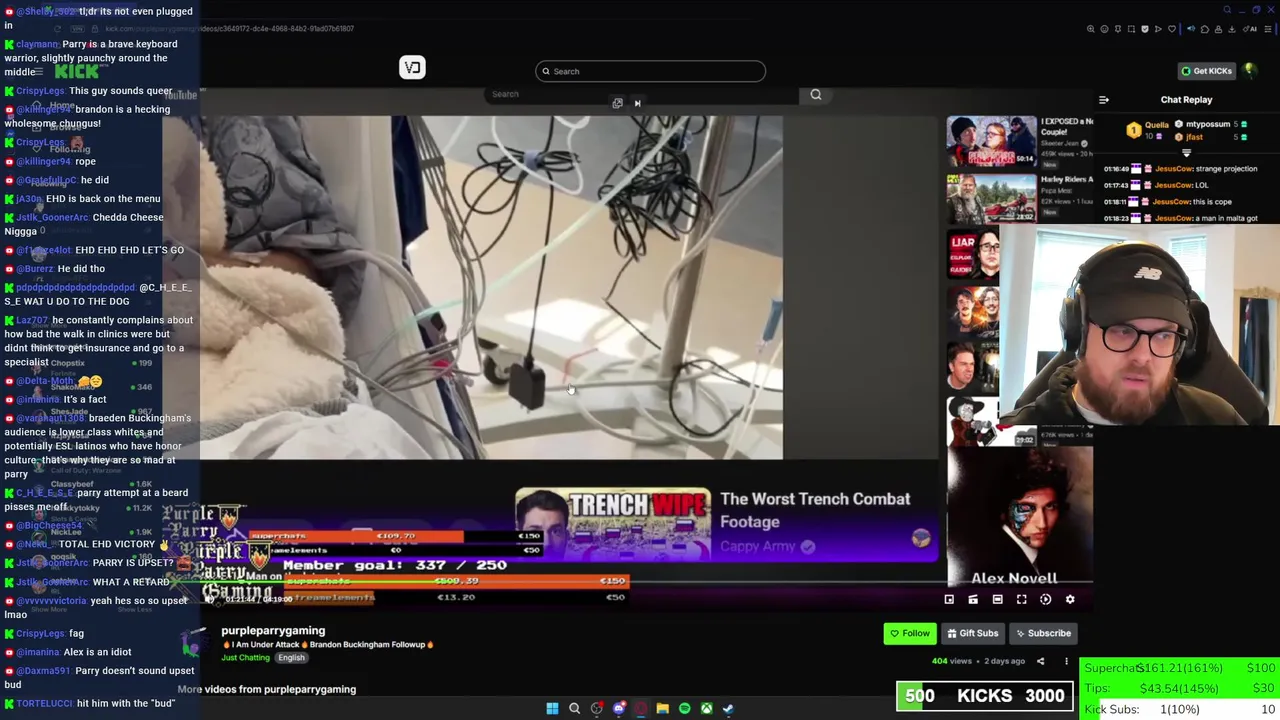The image size is (1280, 720).
Task: Click the Subscribe button
Action: coord(1043,633)
